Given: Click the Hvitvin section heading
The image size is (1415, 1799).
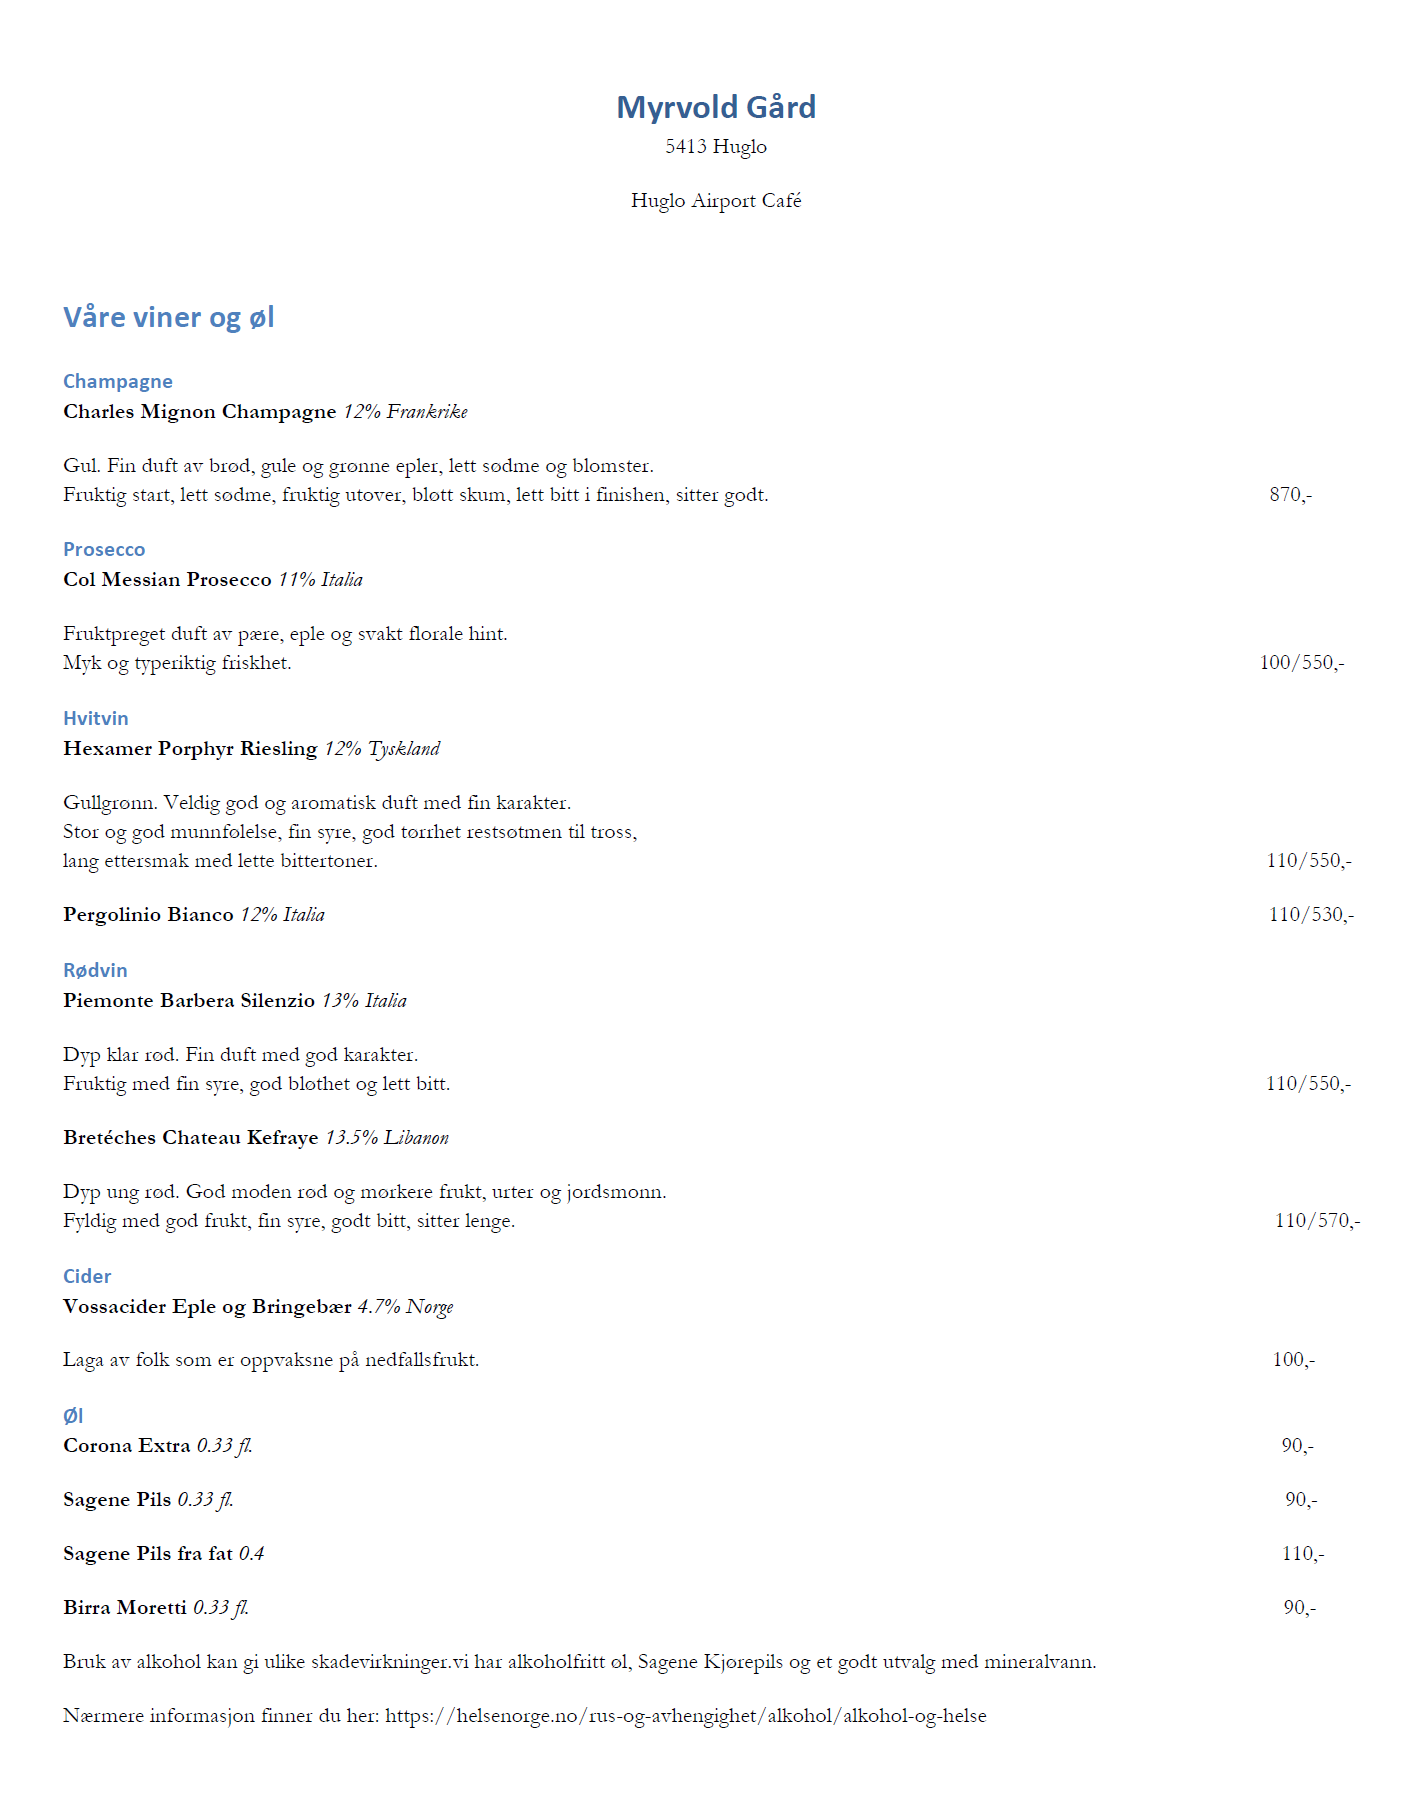Looking at the screenshot, I should [x=95, y=718].
